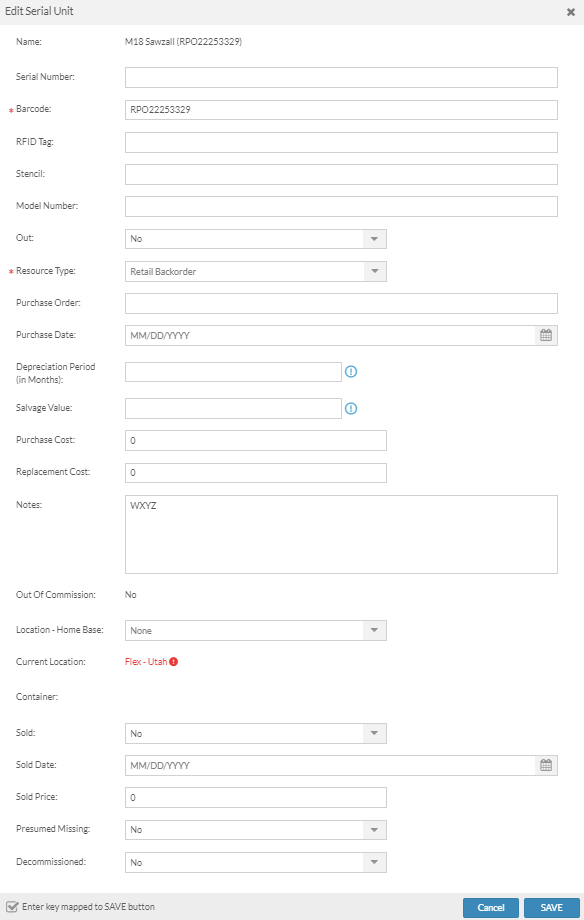Screen dimensions: 584x920
Task: Open the Sold dropdown
Action: pos(256,733)
